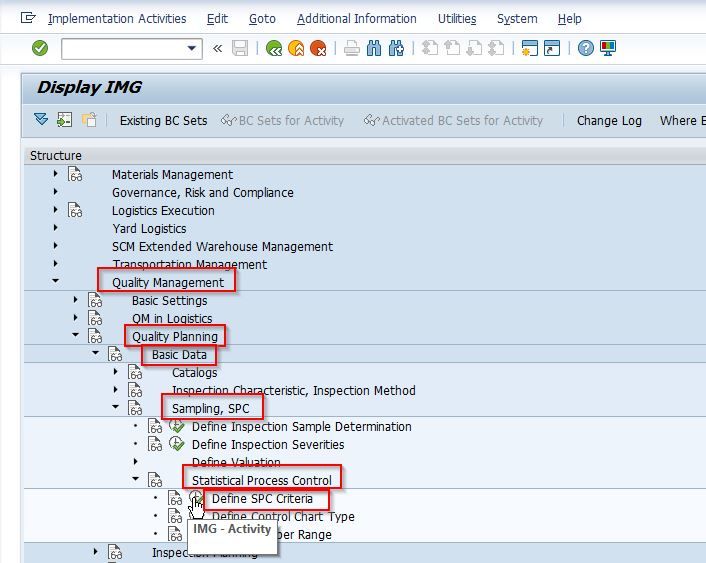The width and height of the screenshot is (706, 563).
Task: Open the Edit menu
Action: pos(217,19)
